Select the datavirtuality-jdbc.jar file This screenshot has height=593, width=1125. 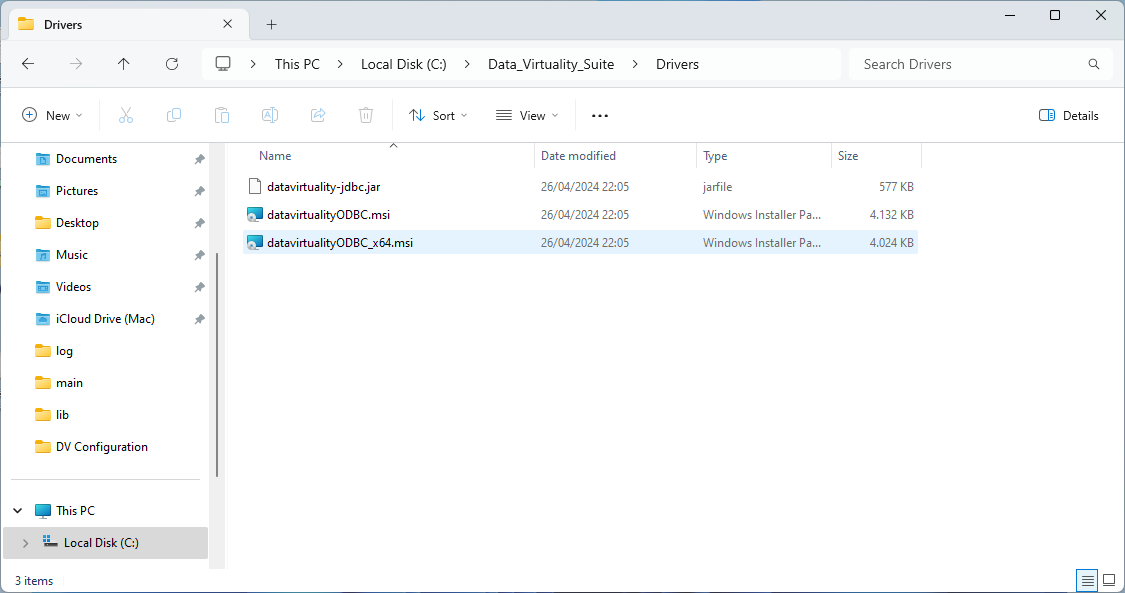323,187
